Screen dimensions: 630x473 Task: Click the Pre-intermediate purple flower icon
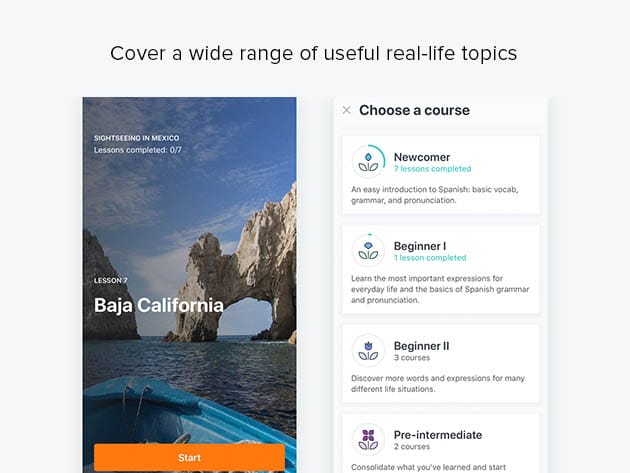pyautogui.click(x=368, y=439)
